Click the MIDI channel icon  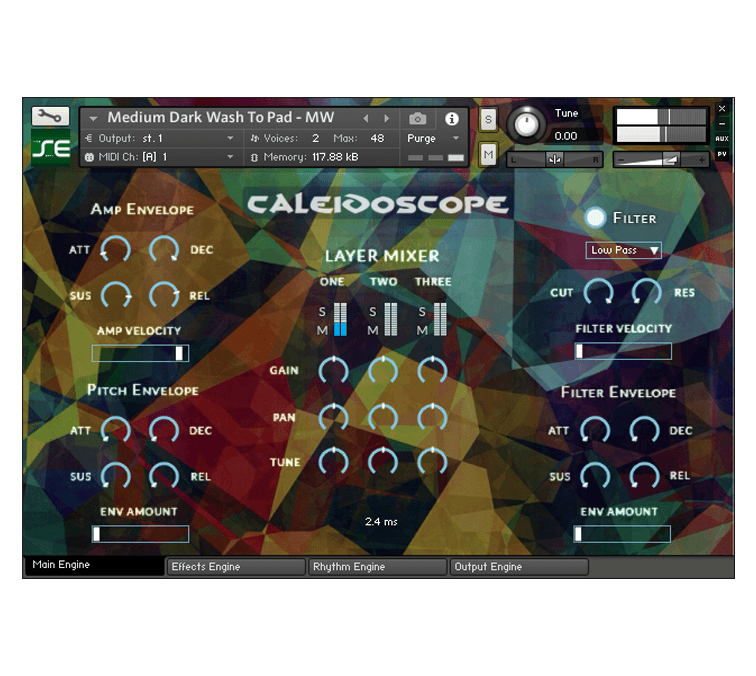[89, 157]
